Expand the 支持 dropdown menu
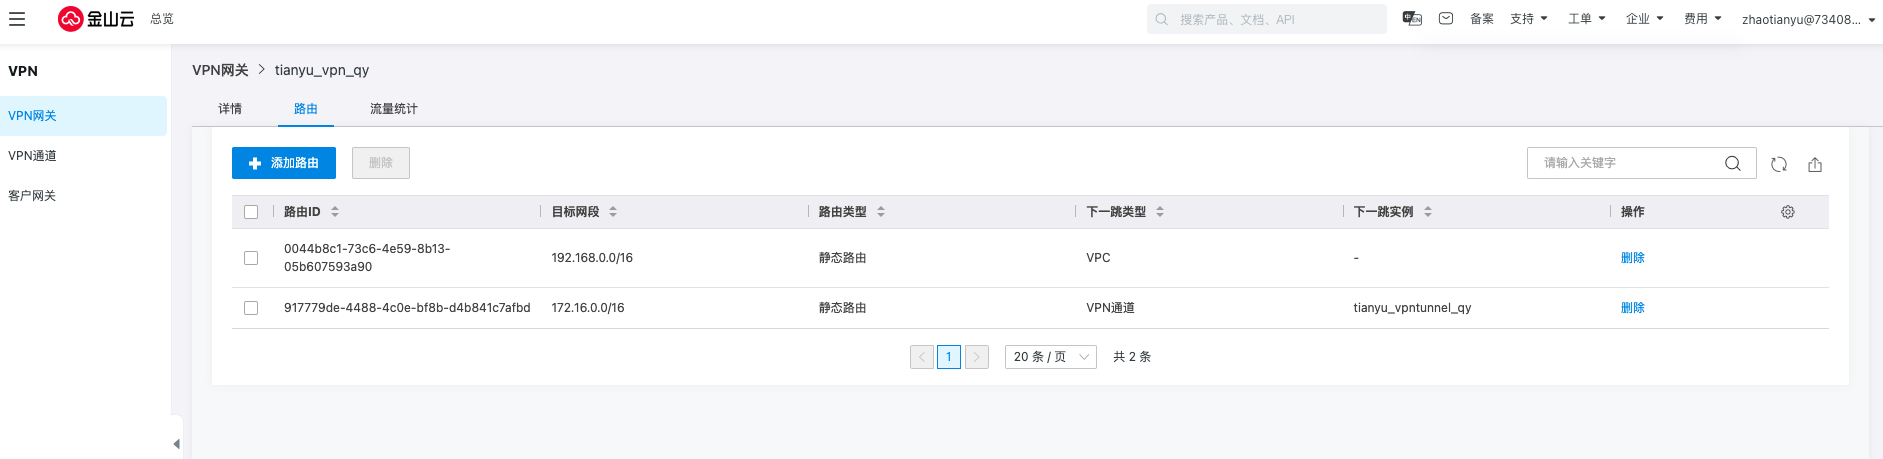Viewport: 1883px width, 459px height. pyautogui.click(x=1528, y=19)
